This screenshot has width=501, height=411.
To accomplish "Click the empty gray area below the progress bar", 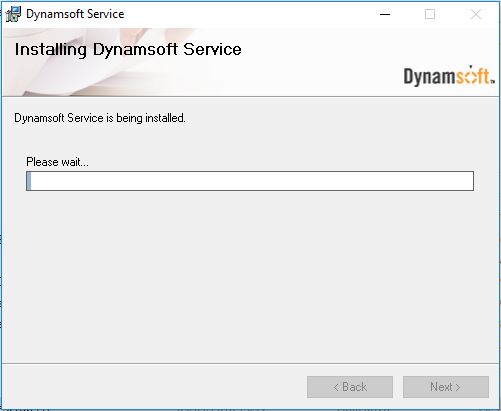I will pyautogui.click(x=250, y=277).
